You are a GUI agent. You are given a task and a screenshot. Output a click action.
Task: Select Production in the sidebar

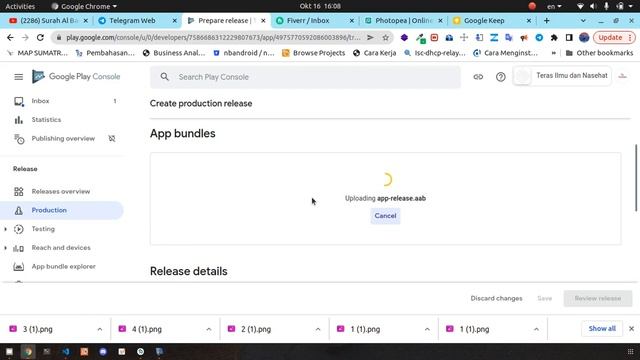click(x=62, y=210)
